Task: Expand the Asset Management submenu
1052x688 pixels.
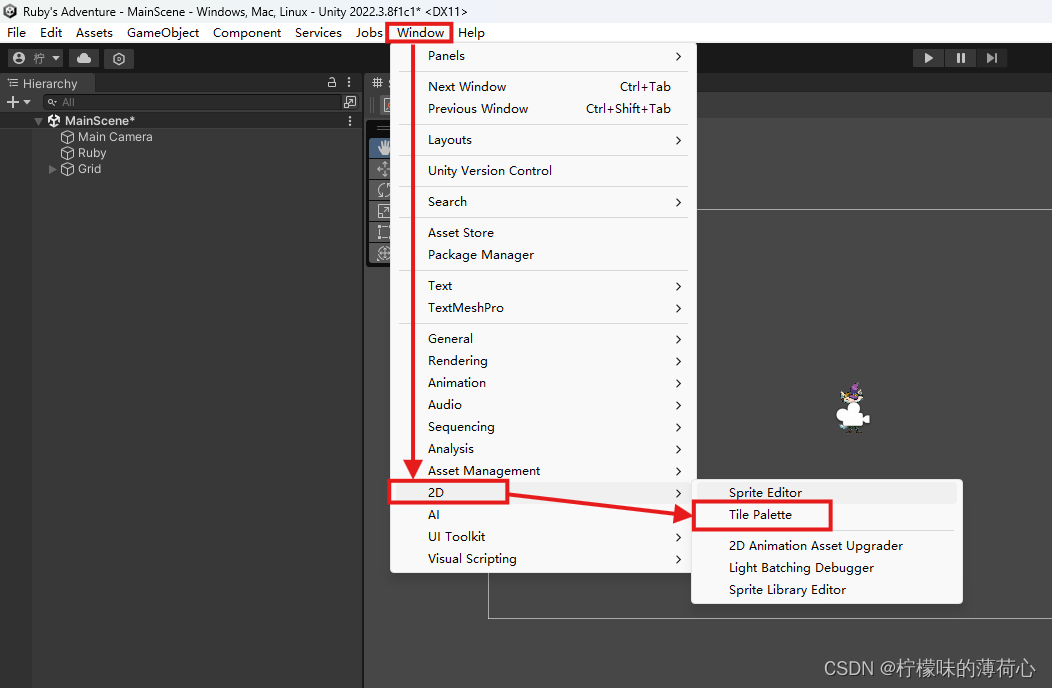Action: coord(543,471)
